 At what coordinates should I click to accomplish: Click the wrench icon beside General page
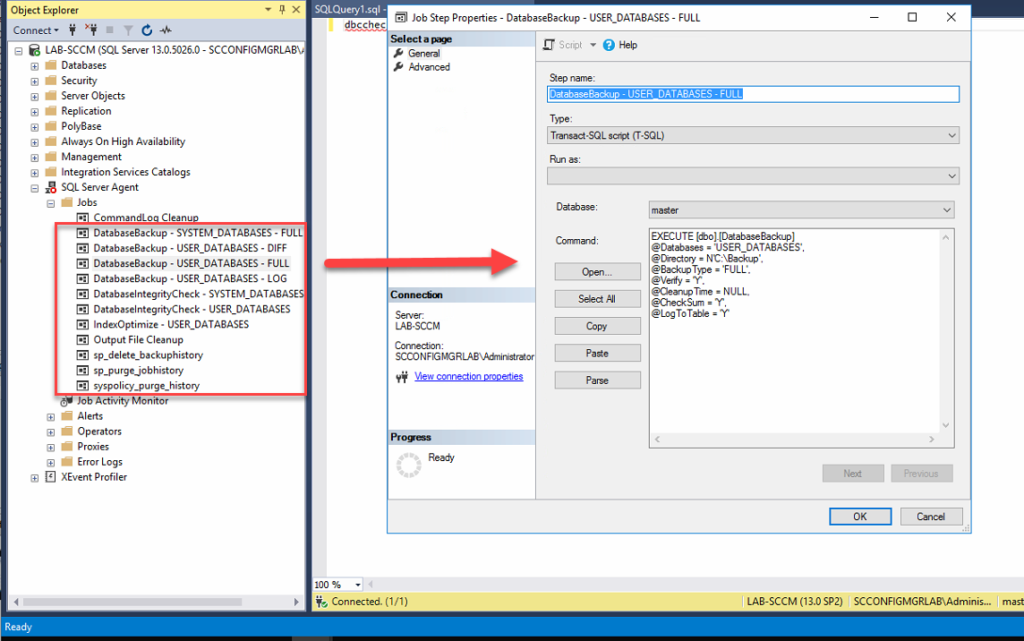[x=398, y=54]
